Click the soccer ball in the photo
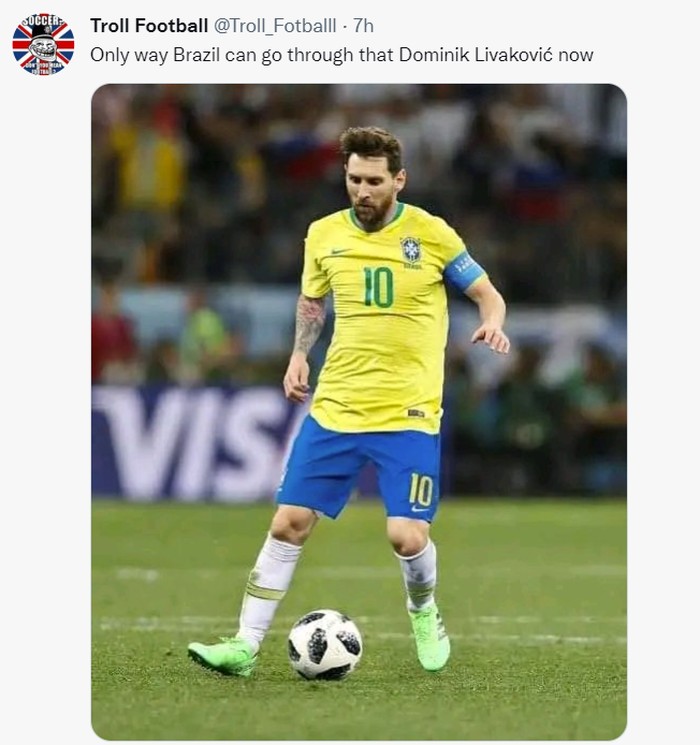The width and height of the screenshot is (700, 745). [x=325, y=644]
